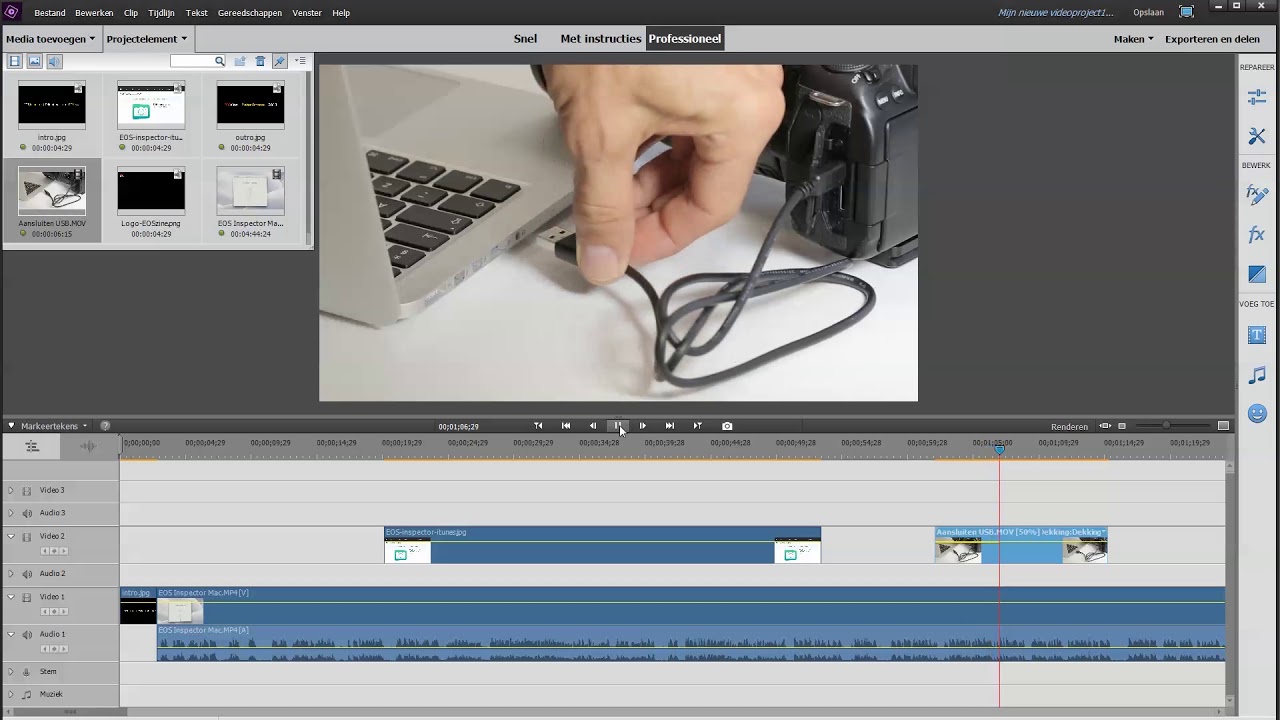Image resolution: width=1280 pixels, height=720 pixels.
Task: Open the Clip menu
Action: [x=131, y=13]
